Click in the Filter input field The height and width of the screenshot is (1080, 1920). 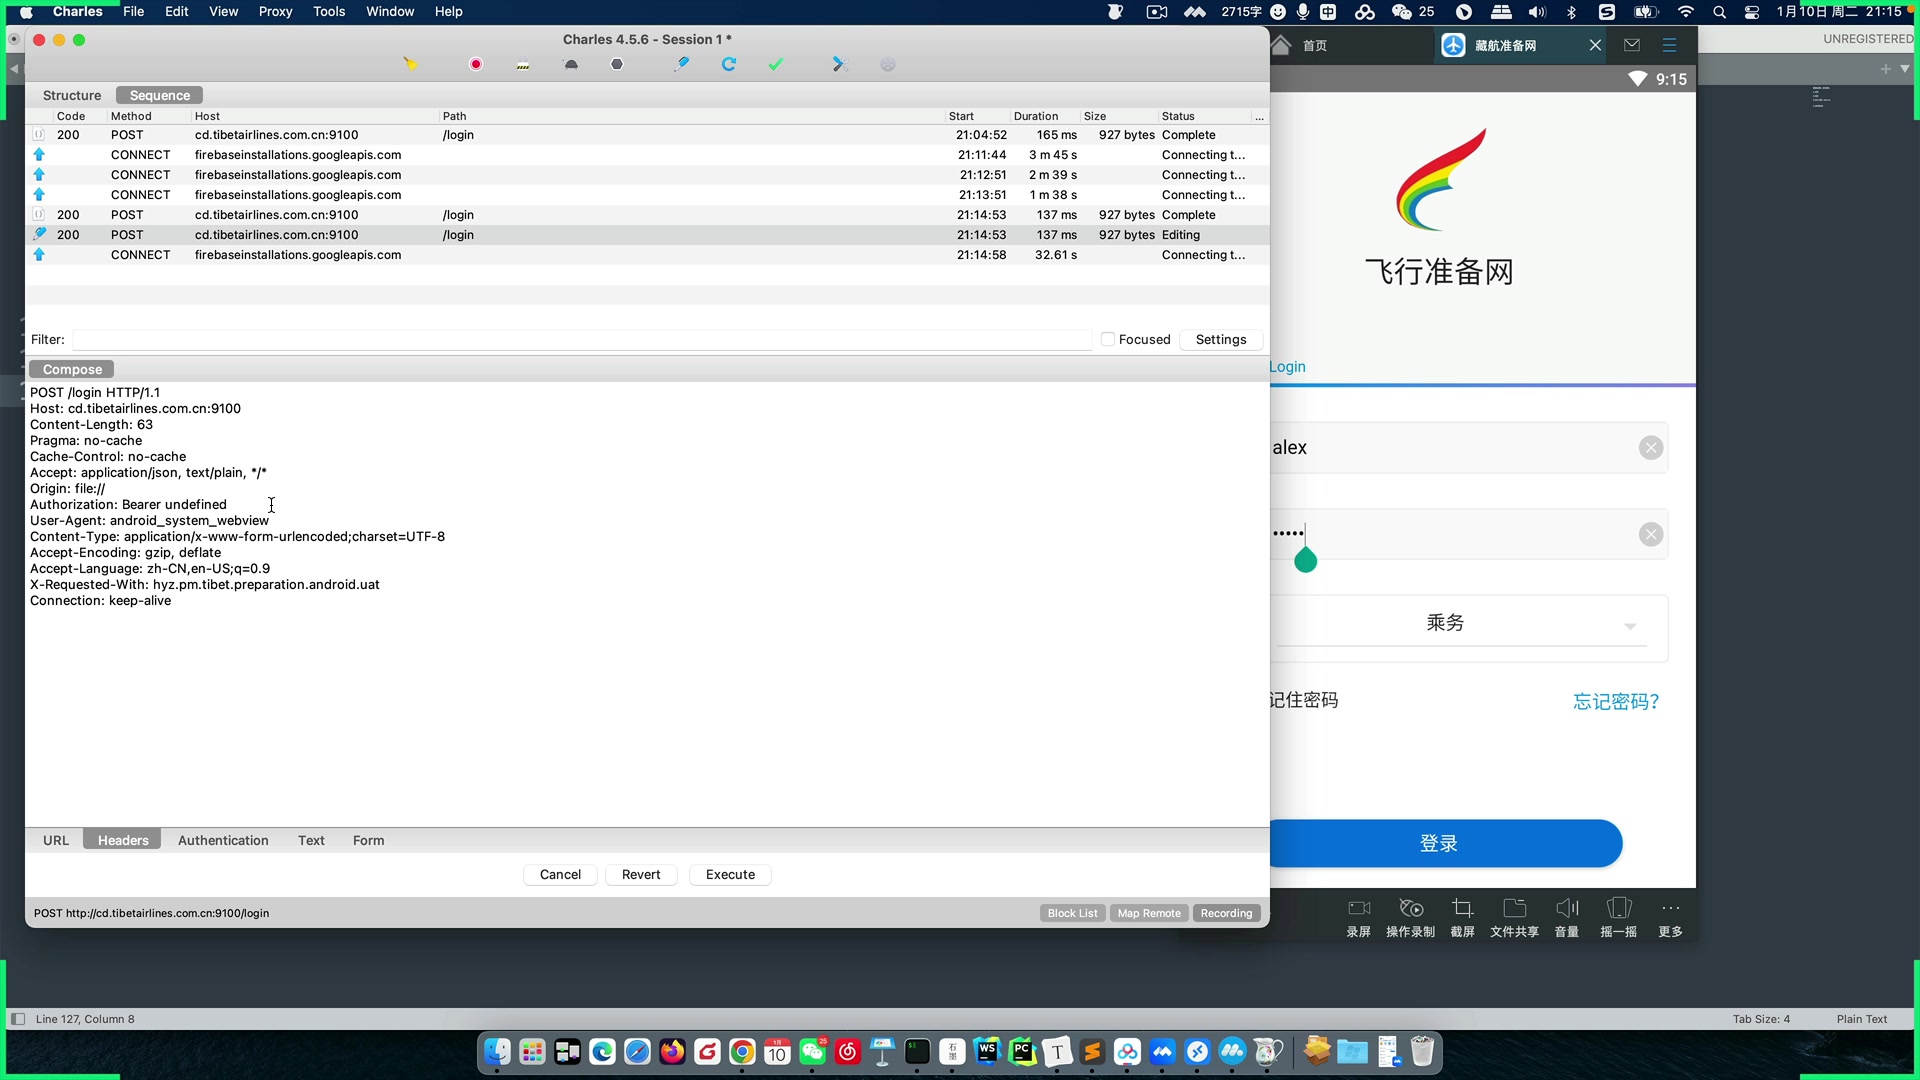coord(580,339)
